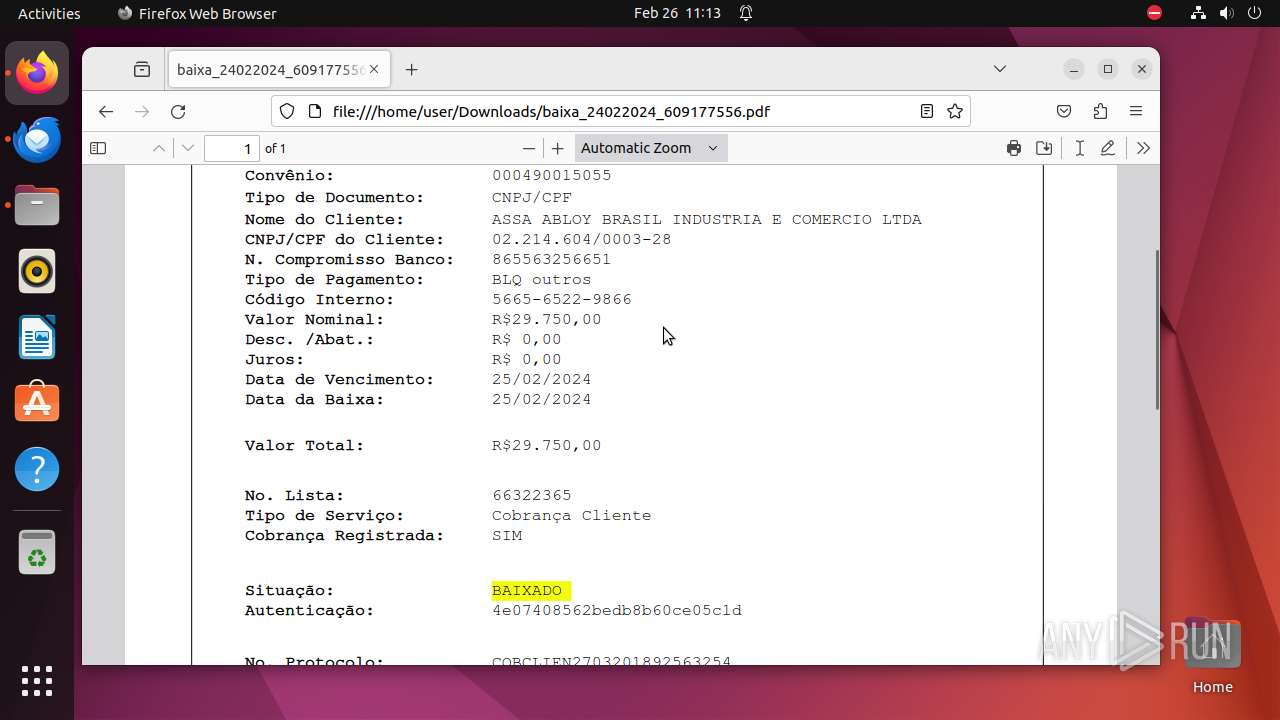Open the Activities overview
Image resolution: width=1280 pixels, height=720 pixels.
[x=49, y=13]
